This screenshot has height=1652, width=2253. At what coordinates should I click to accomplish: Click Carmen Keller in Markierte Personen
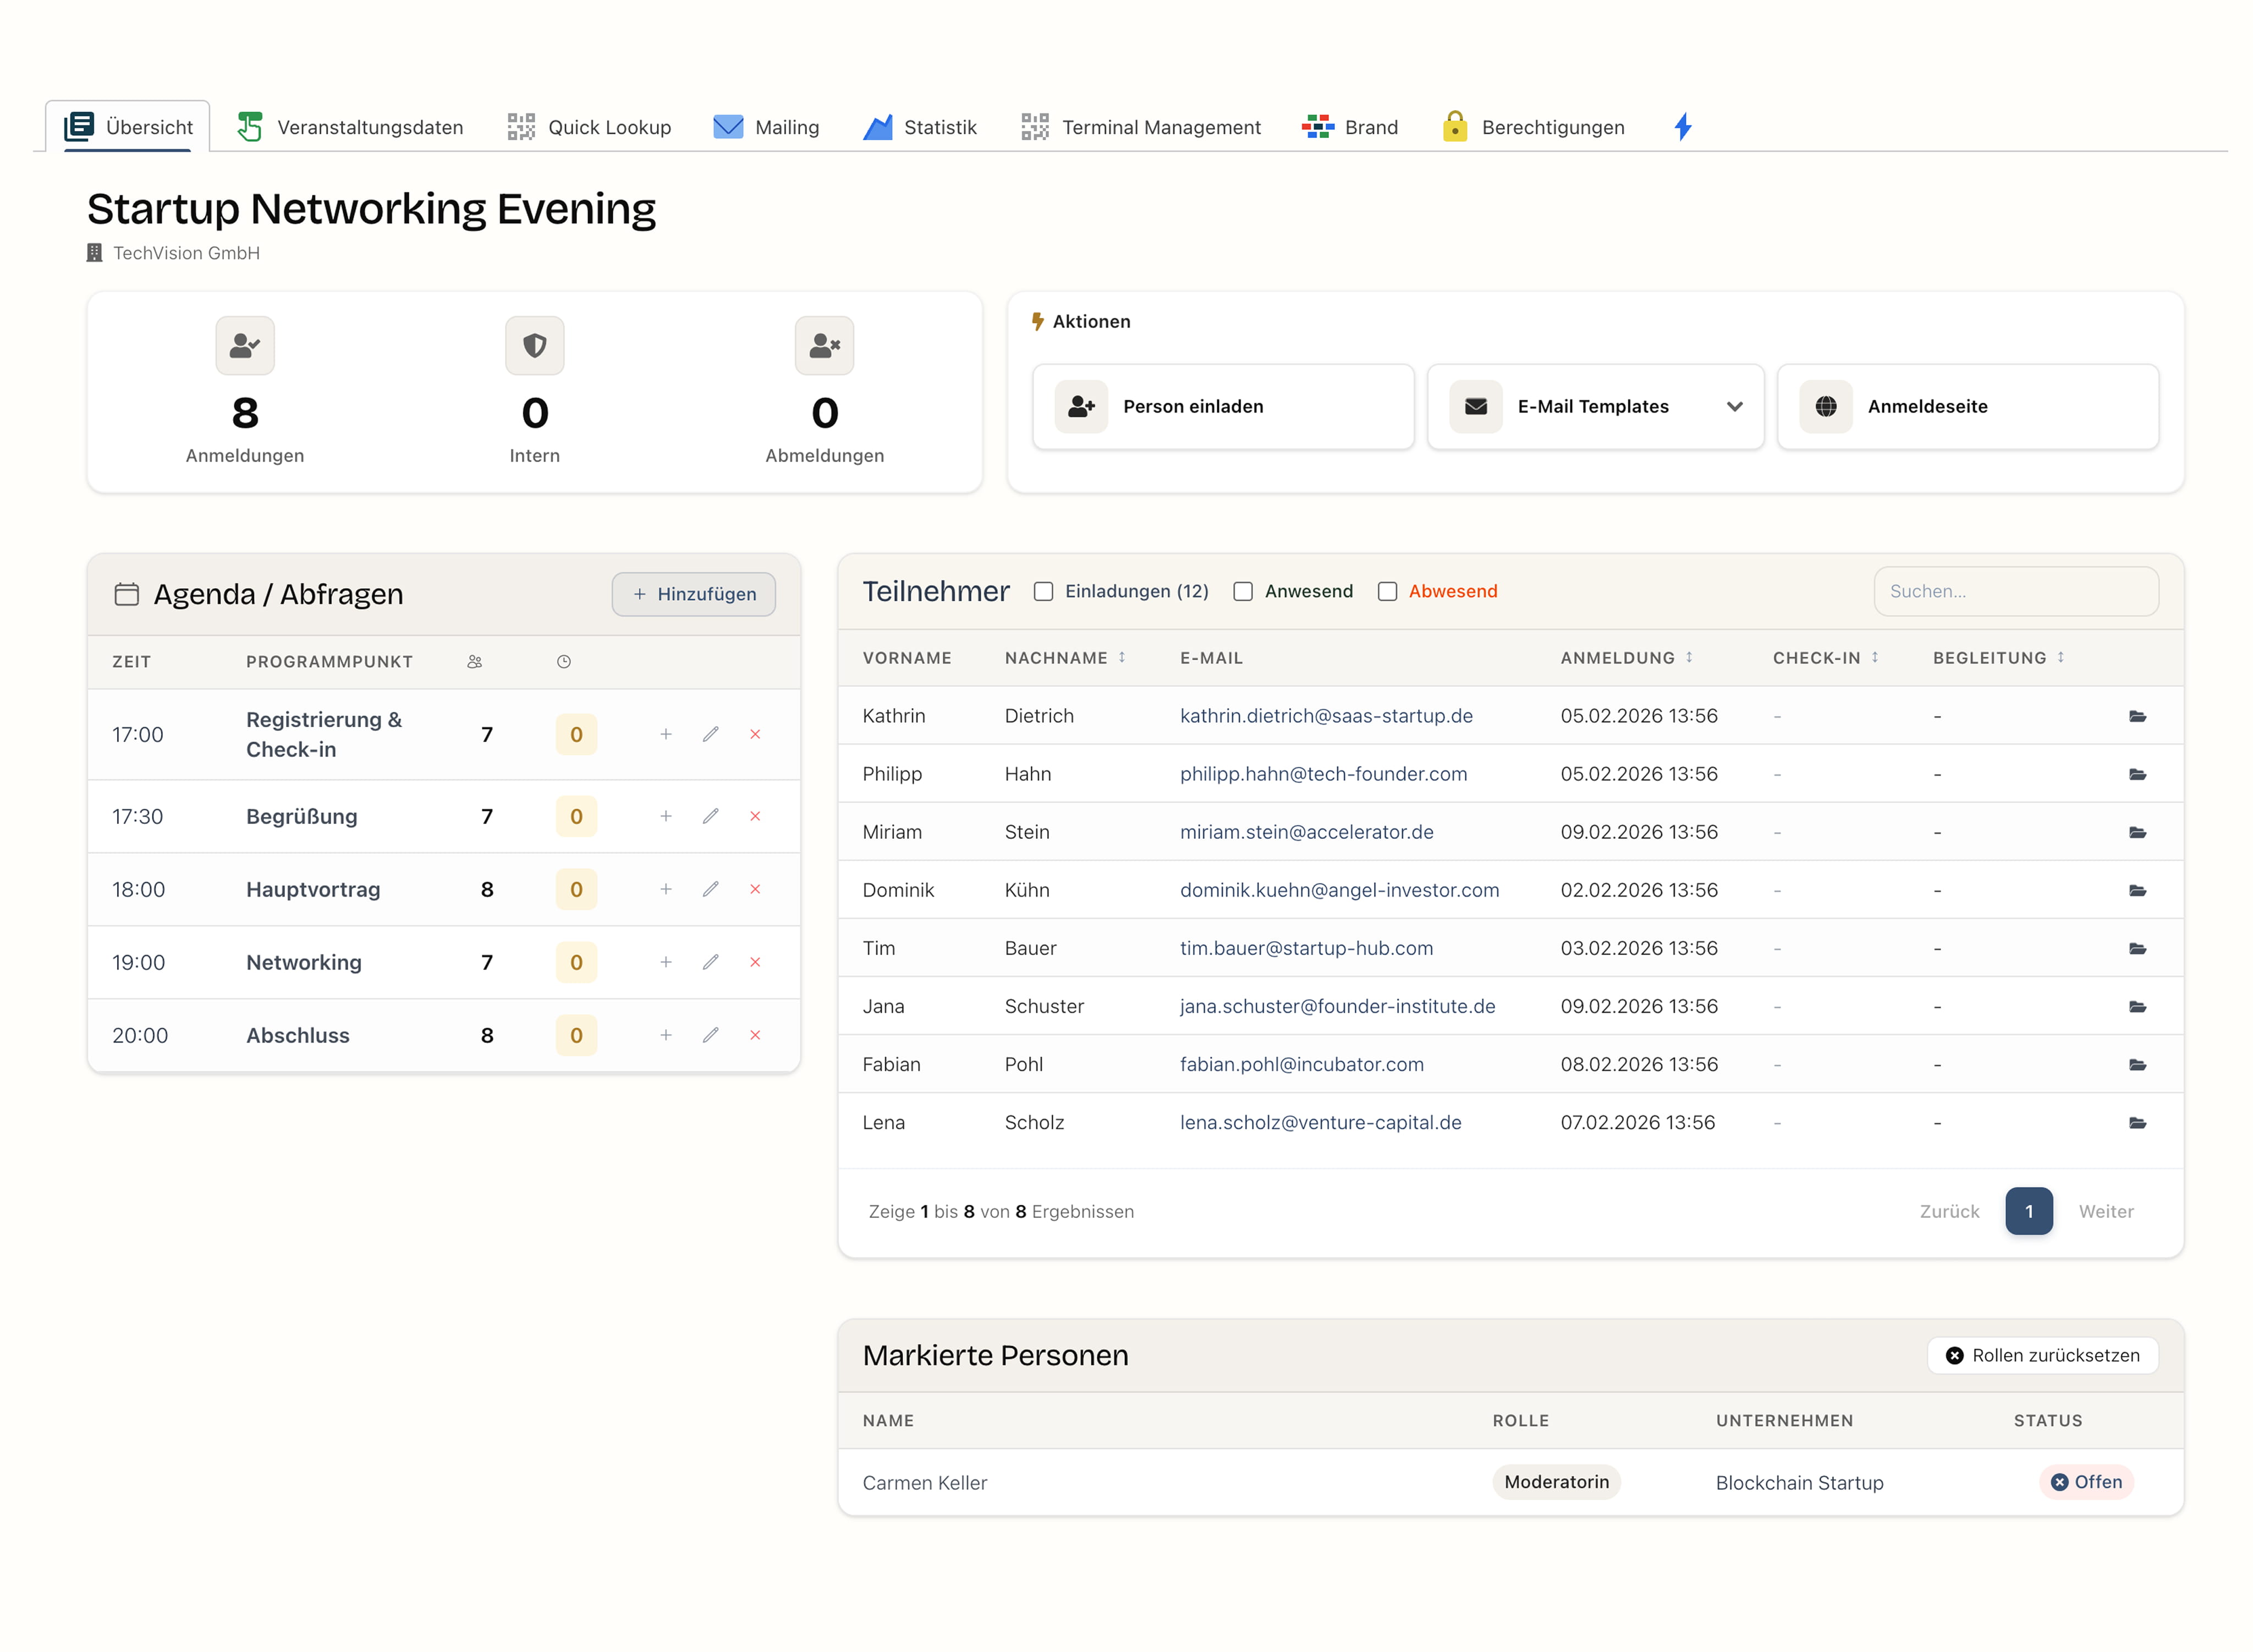[924, 1483]
